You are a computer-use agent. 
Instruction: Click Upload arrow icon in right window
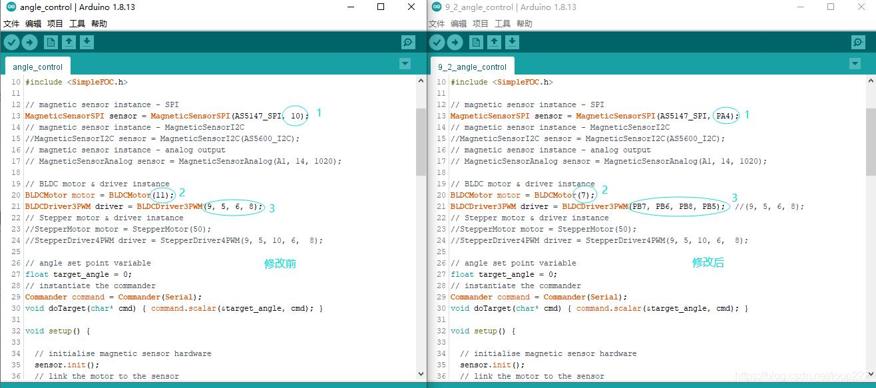click(x=455, y=42)
